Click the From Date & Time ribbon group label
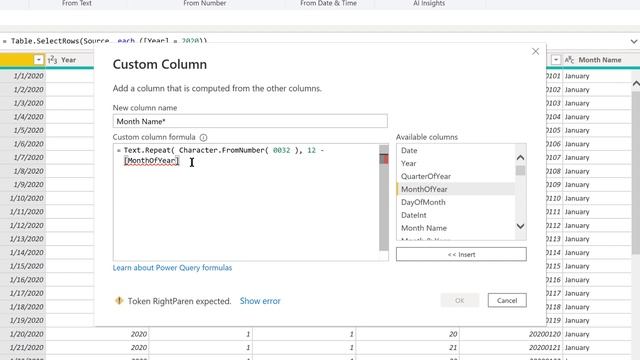Screen dimensions: 640x360 coord(329,3)
